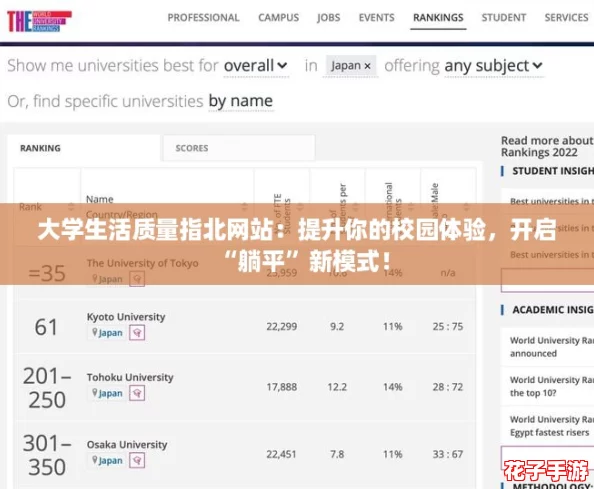Sort by Name column arrows
The width and height of the screenshot is (594, 489).
pyautogui.click(x=245, y=207)
